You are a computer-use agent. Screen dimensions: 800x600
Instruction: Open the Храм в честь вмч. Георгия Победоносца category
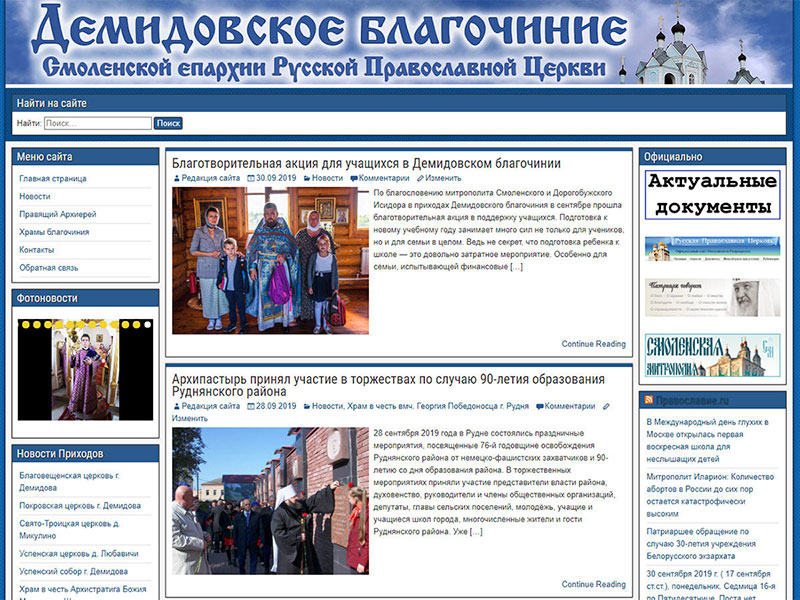[438, 407]
